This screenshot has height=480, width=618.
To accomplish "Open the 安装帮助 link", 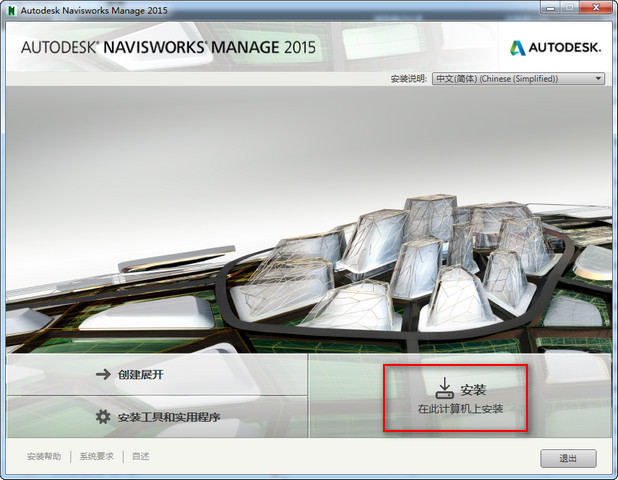I will click(x=44, y=456).
